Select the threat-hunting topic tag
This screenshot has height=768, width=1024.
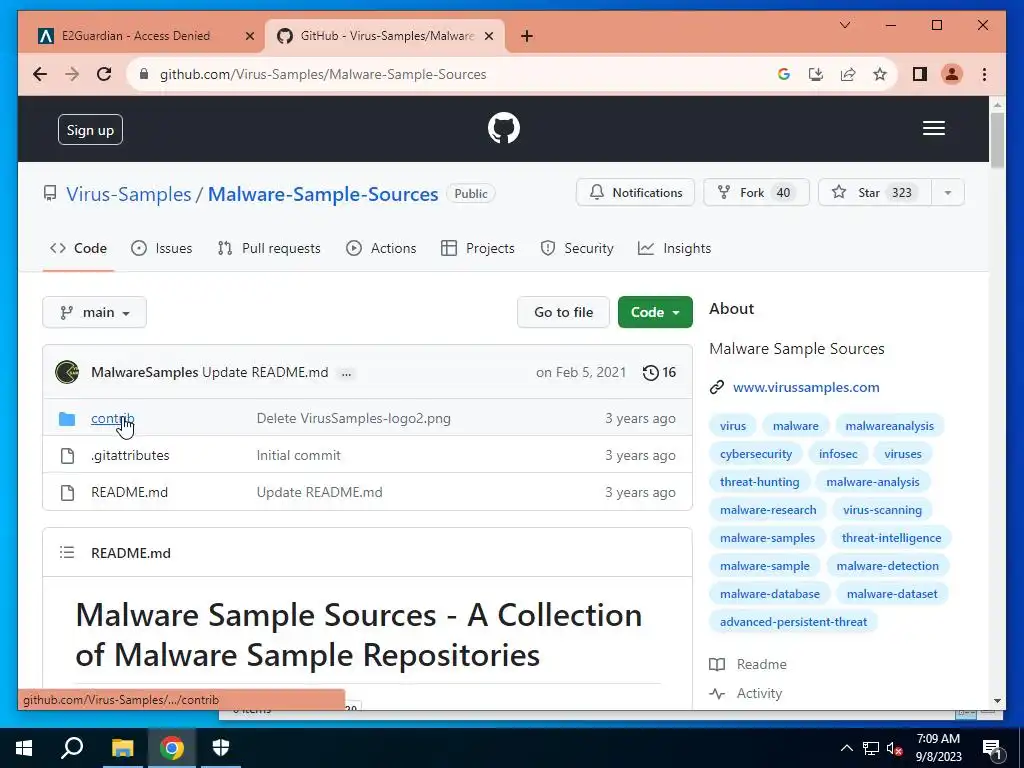[760, 482]
